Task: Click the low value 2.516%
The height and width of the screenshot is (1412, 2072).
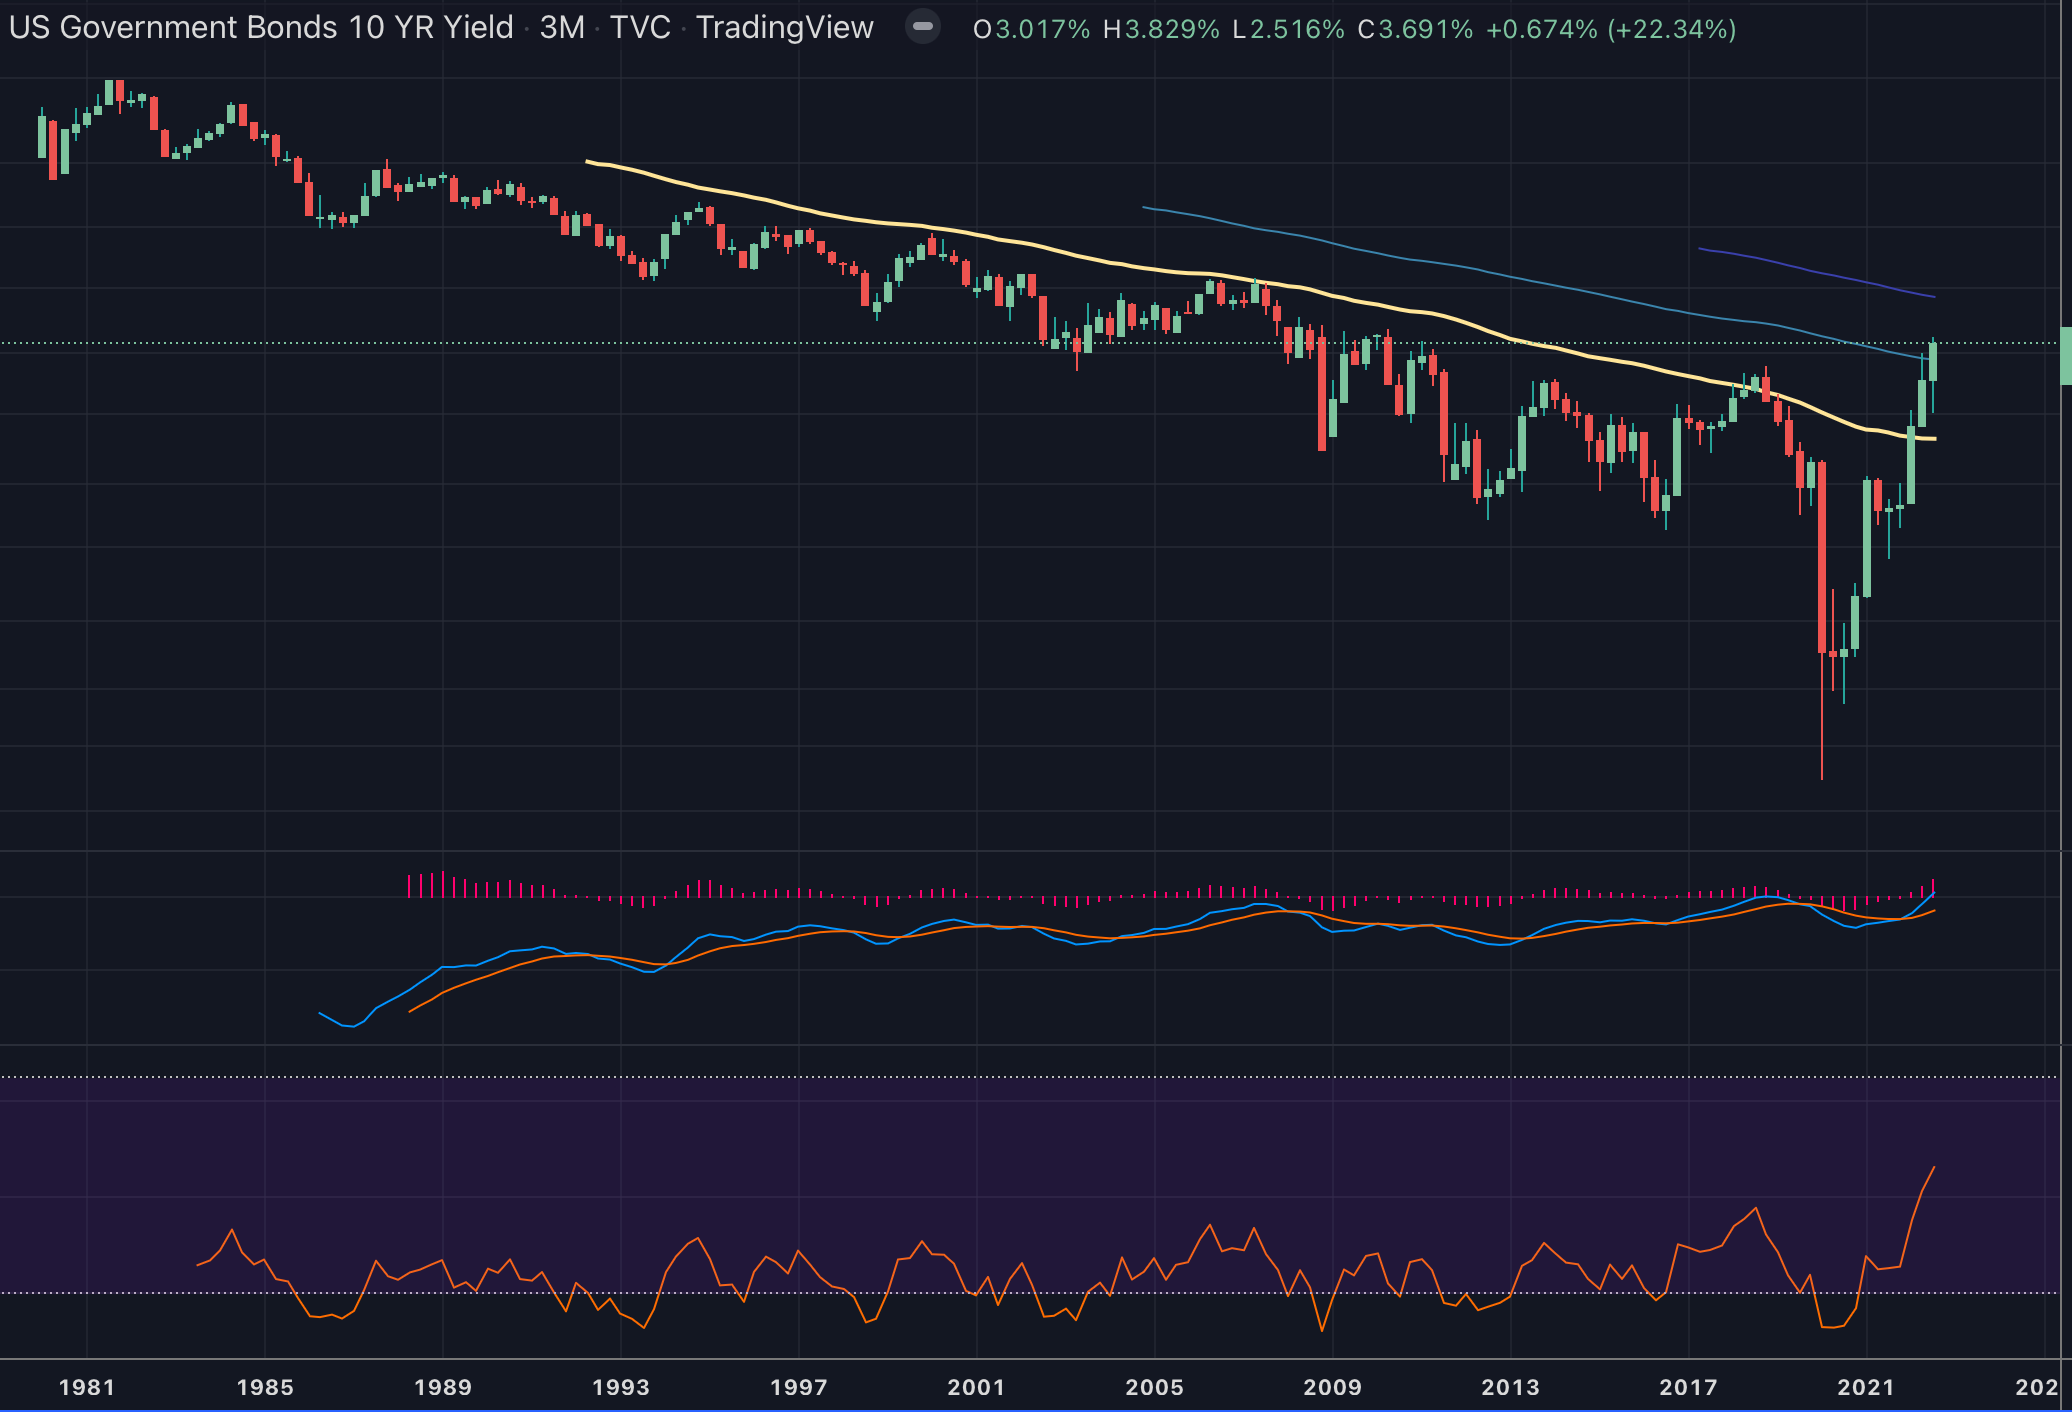Action: pyautogui.click(x=1297, y=29)
